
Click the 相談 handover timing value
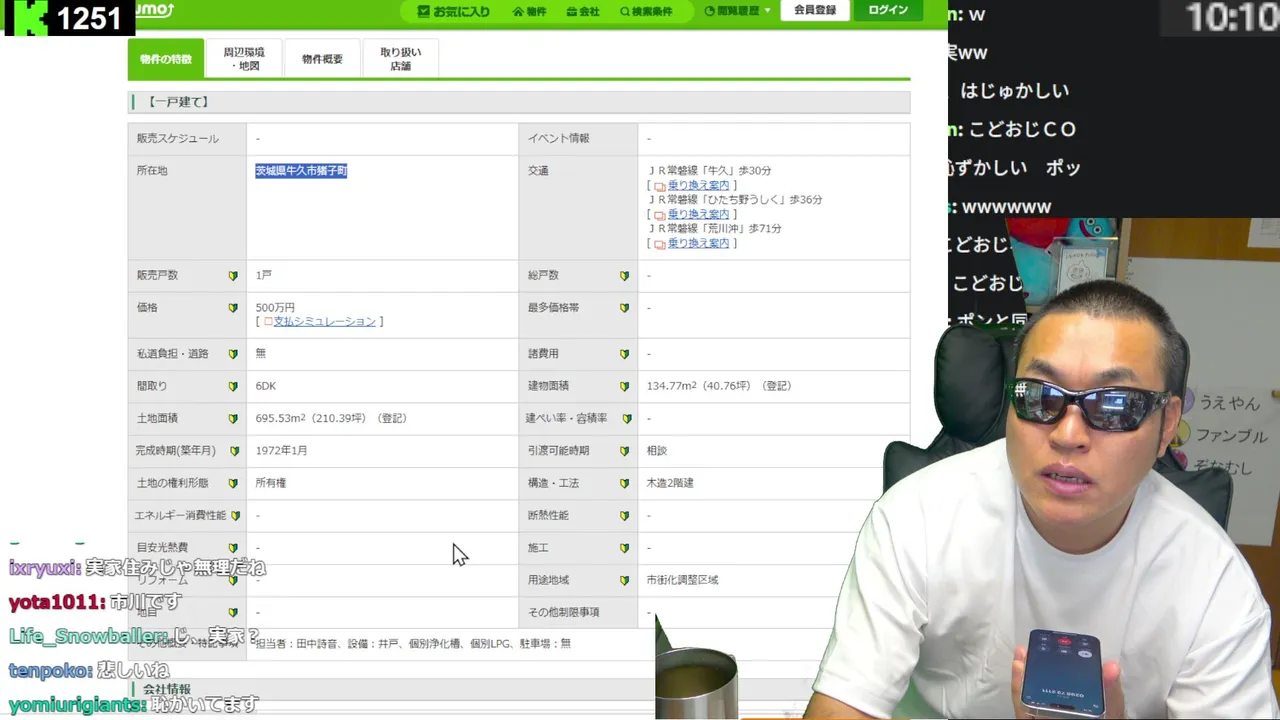point(657,451)
